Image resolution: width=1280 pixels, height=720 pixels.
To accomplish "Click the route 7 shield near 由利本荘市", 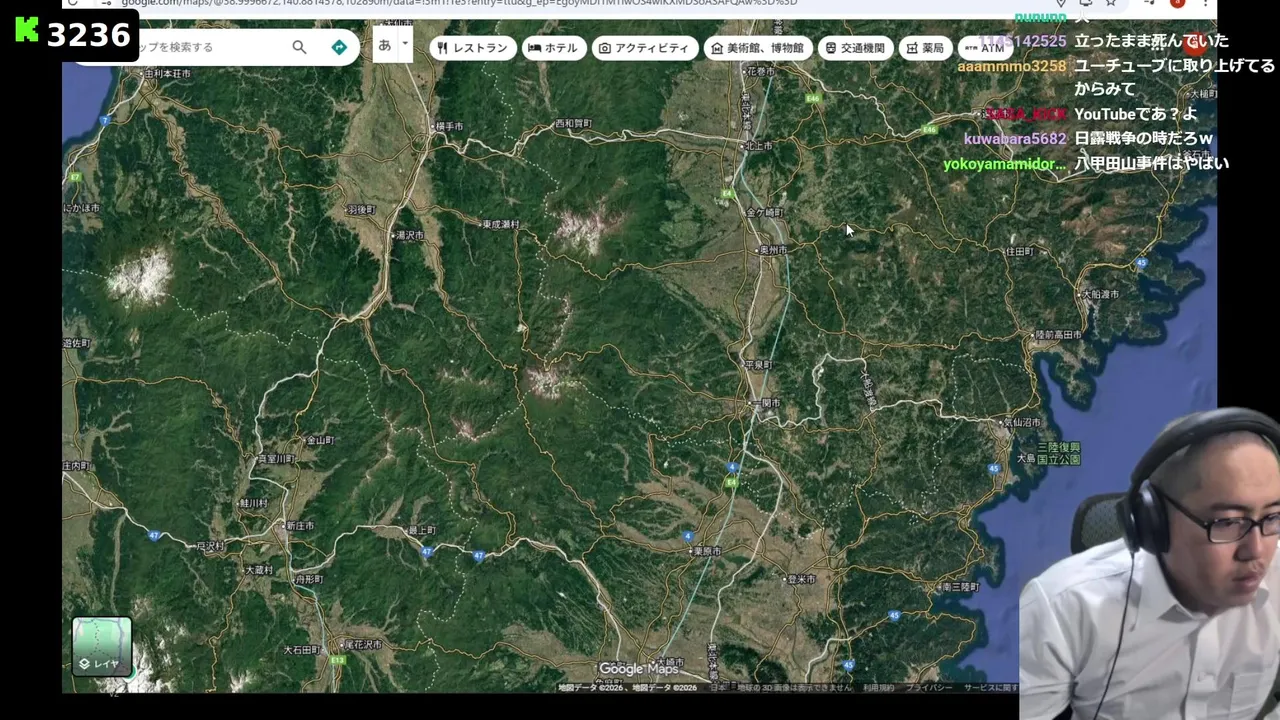I will pyautogui.click(x=103, y=120).
